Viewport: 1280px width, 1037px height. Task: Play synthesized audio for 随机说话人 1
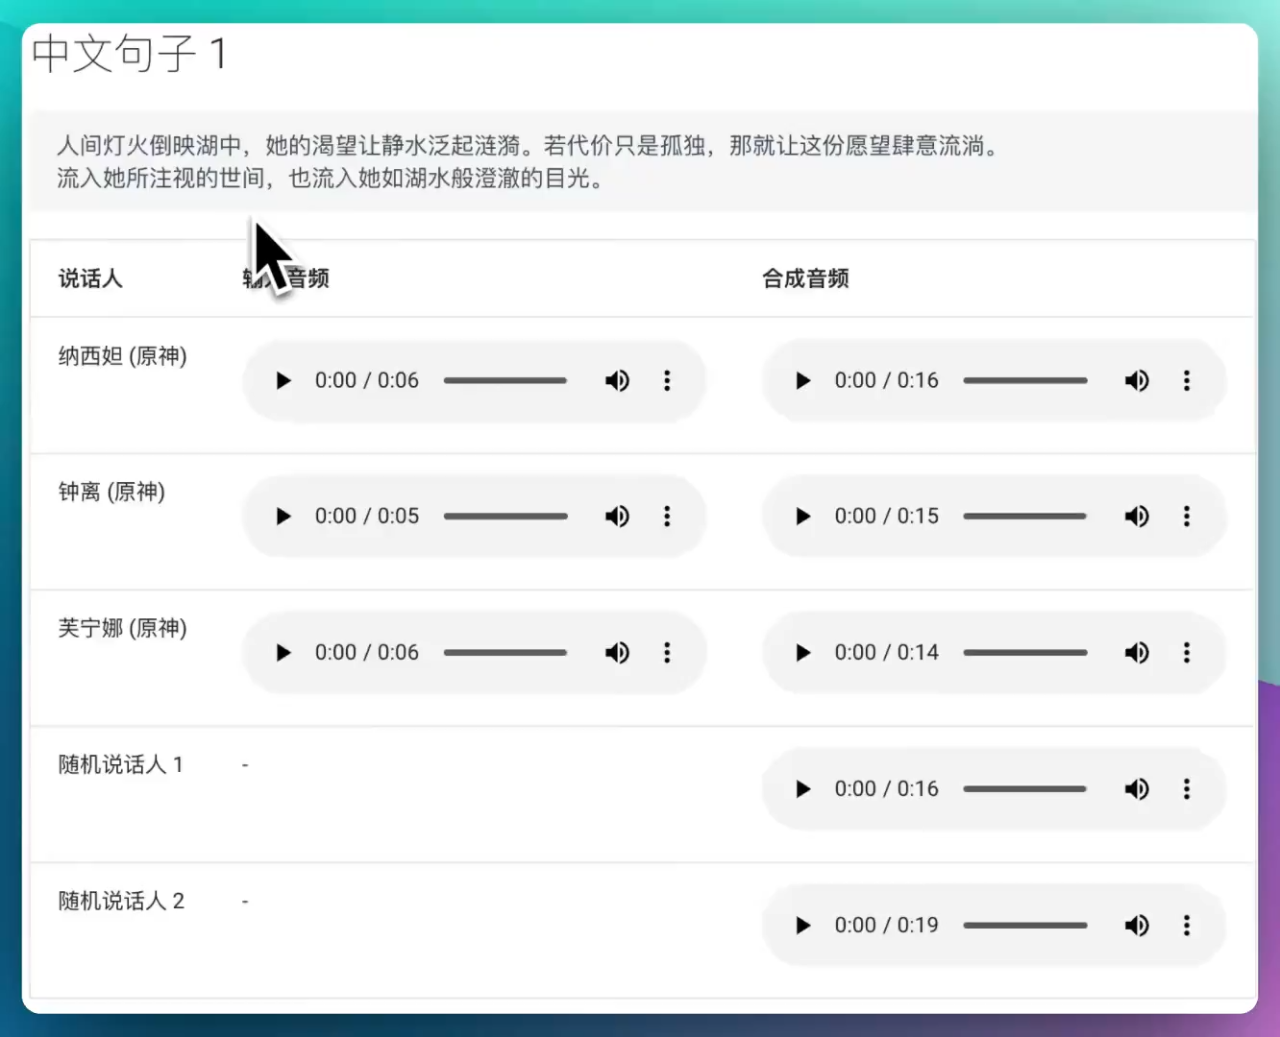click(x=803, y=789)
